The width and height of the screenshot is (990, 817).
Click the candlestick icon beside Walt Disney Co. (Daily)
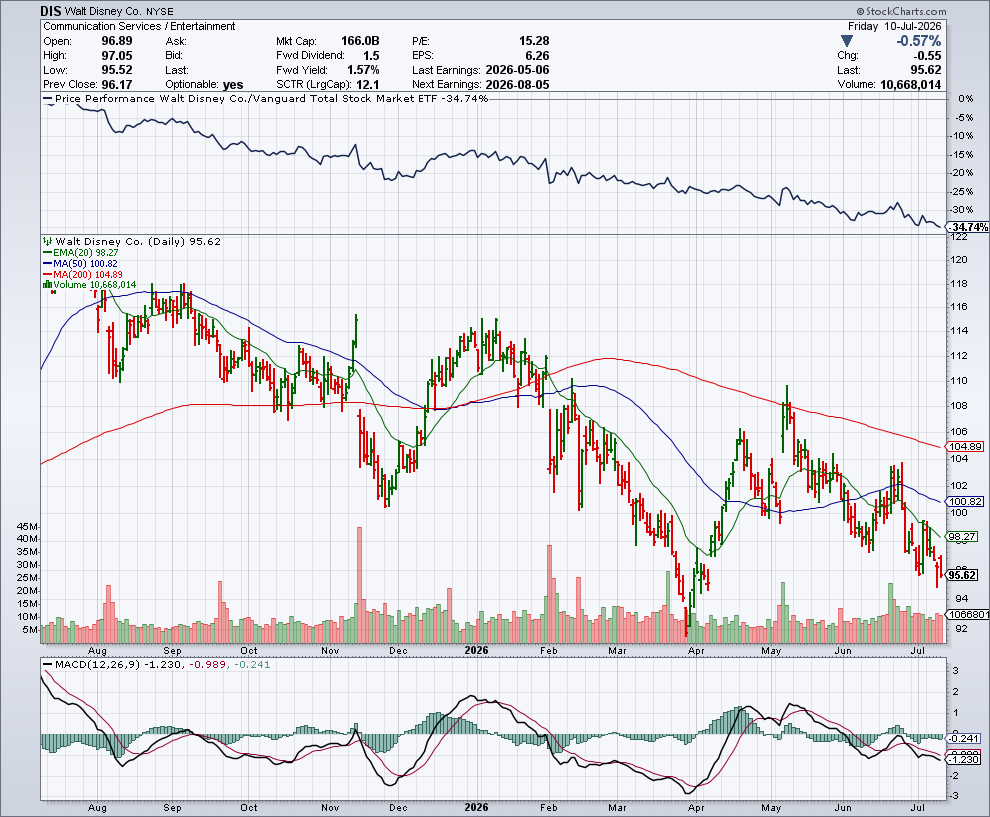[47, 241]
